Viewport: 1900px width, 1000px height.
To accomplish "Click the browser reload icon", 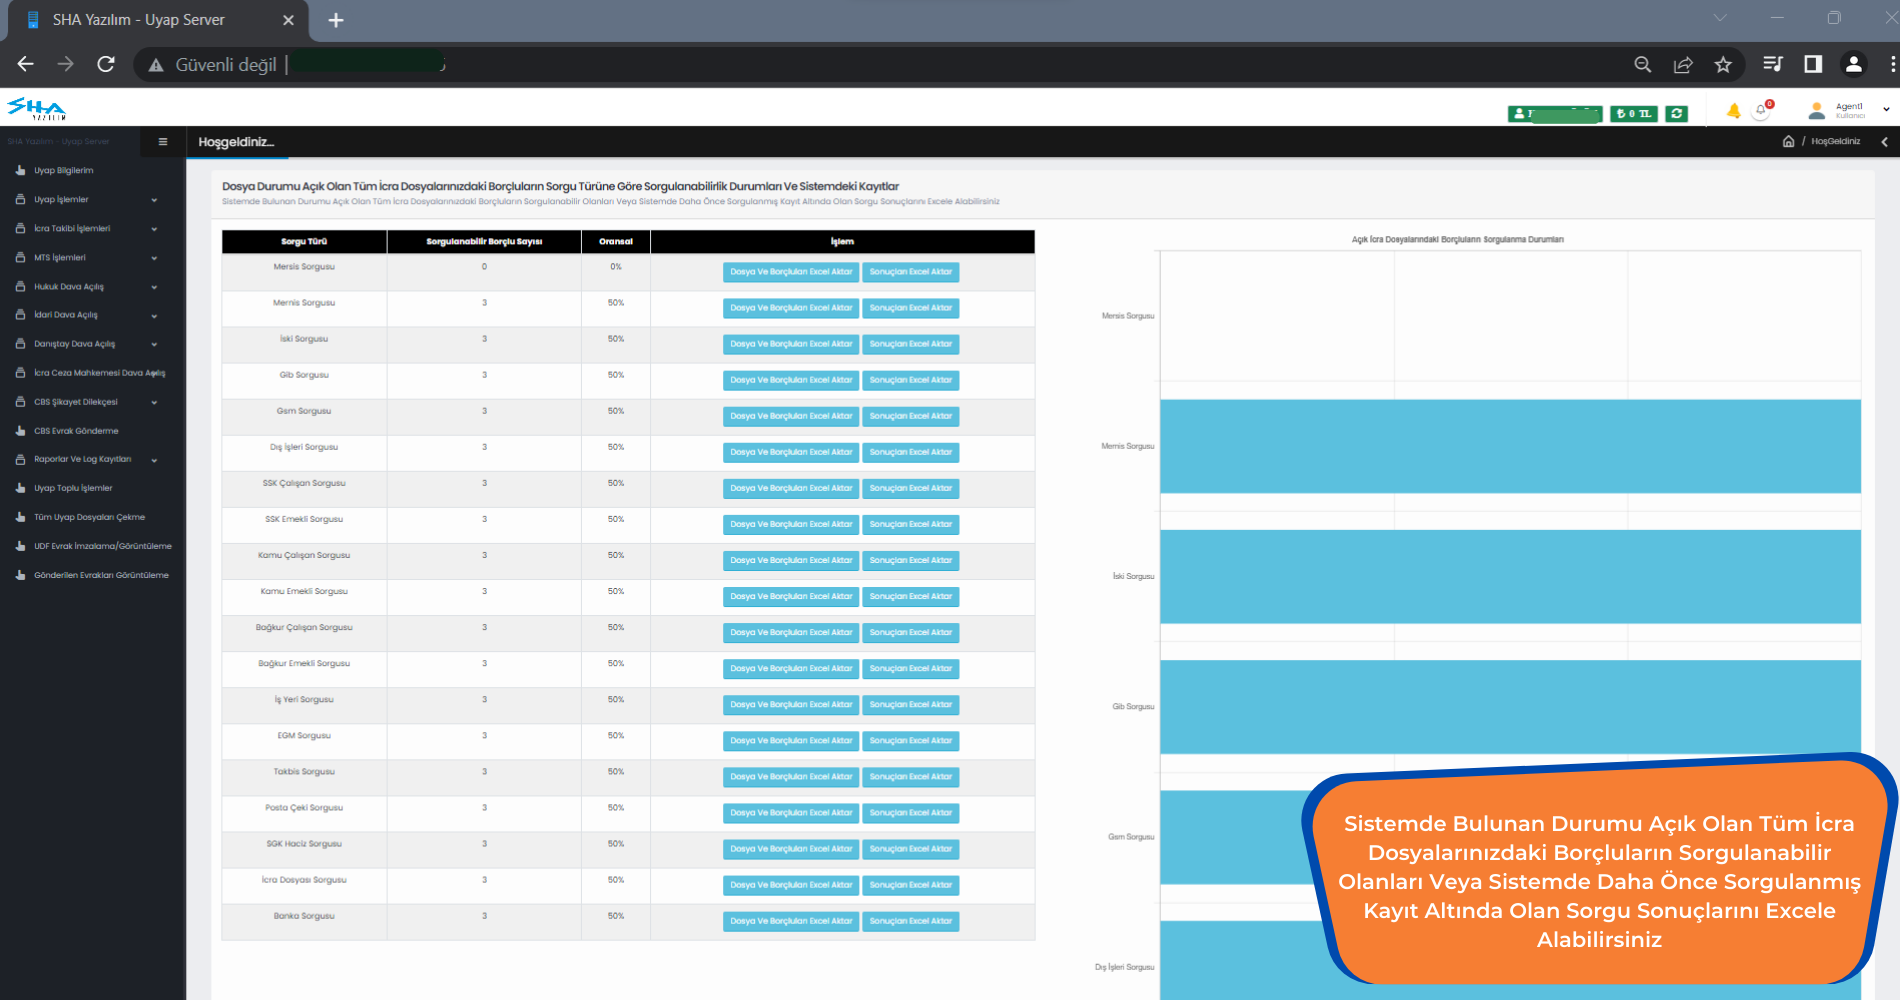I will coord(106,65).
